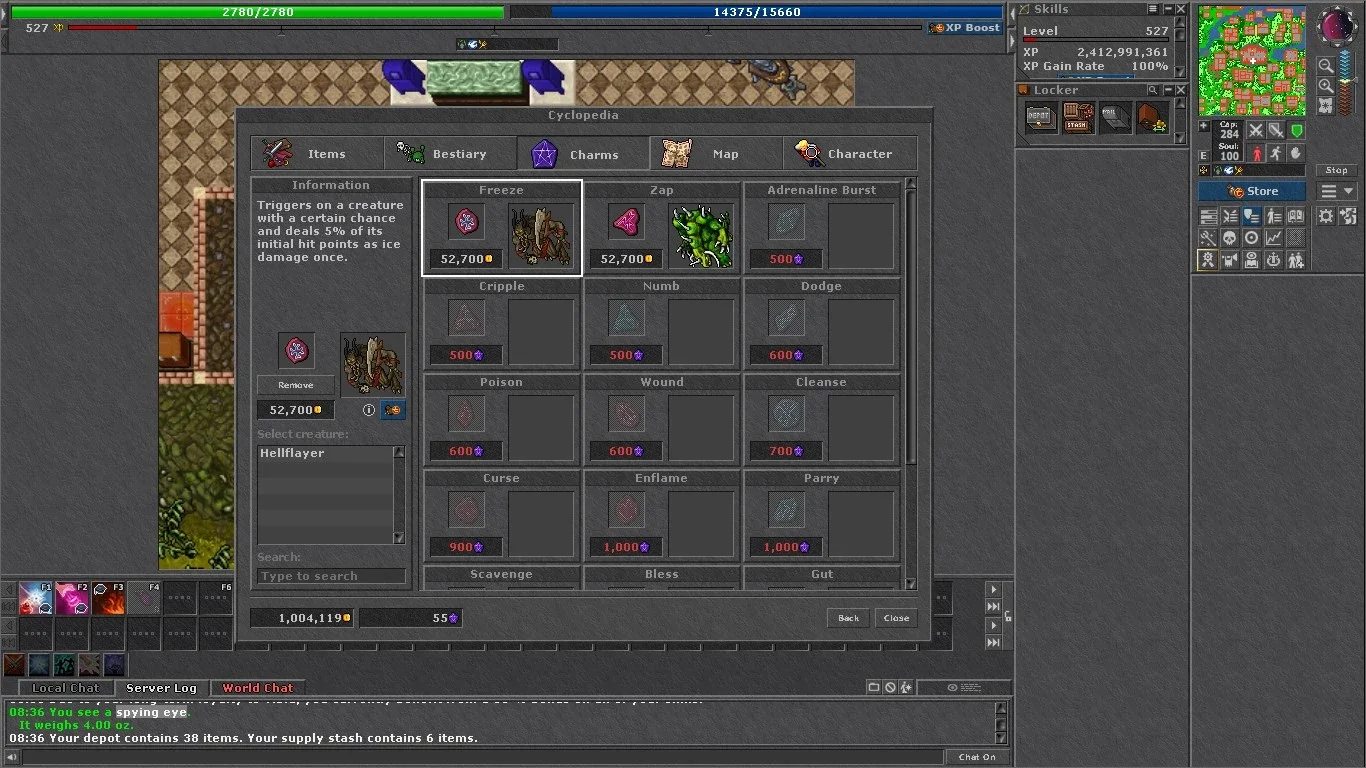
Task: Select the Enflame charm icon
Action: (x=626, y=510)
